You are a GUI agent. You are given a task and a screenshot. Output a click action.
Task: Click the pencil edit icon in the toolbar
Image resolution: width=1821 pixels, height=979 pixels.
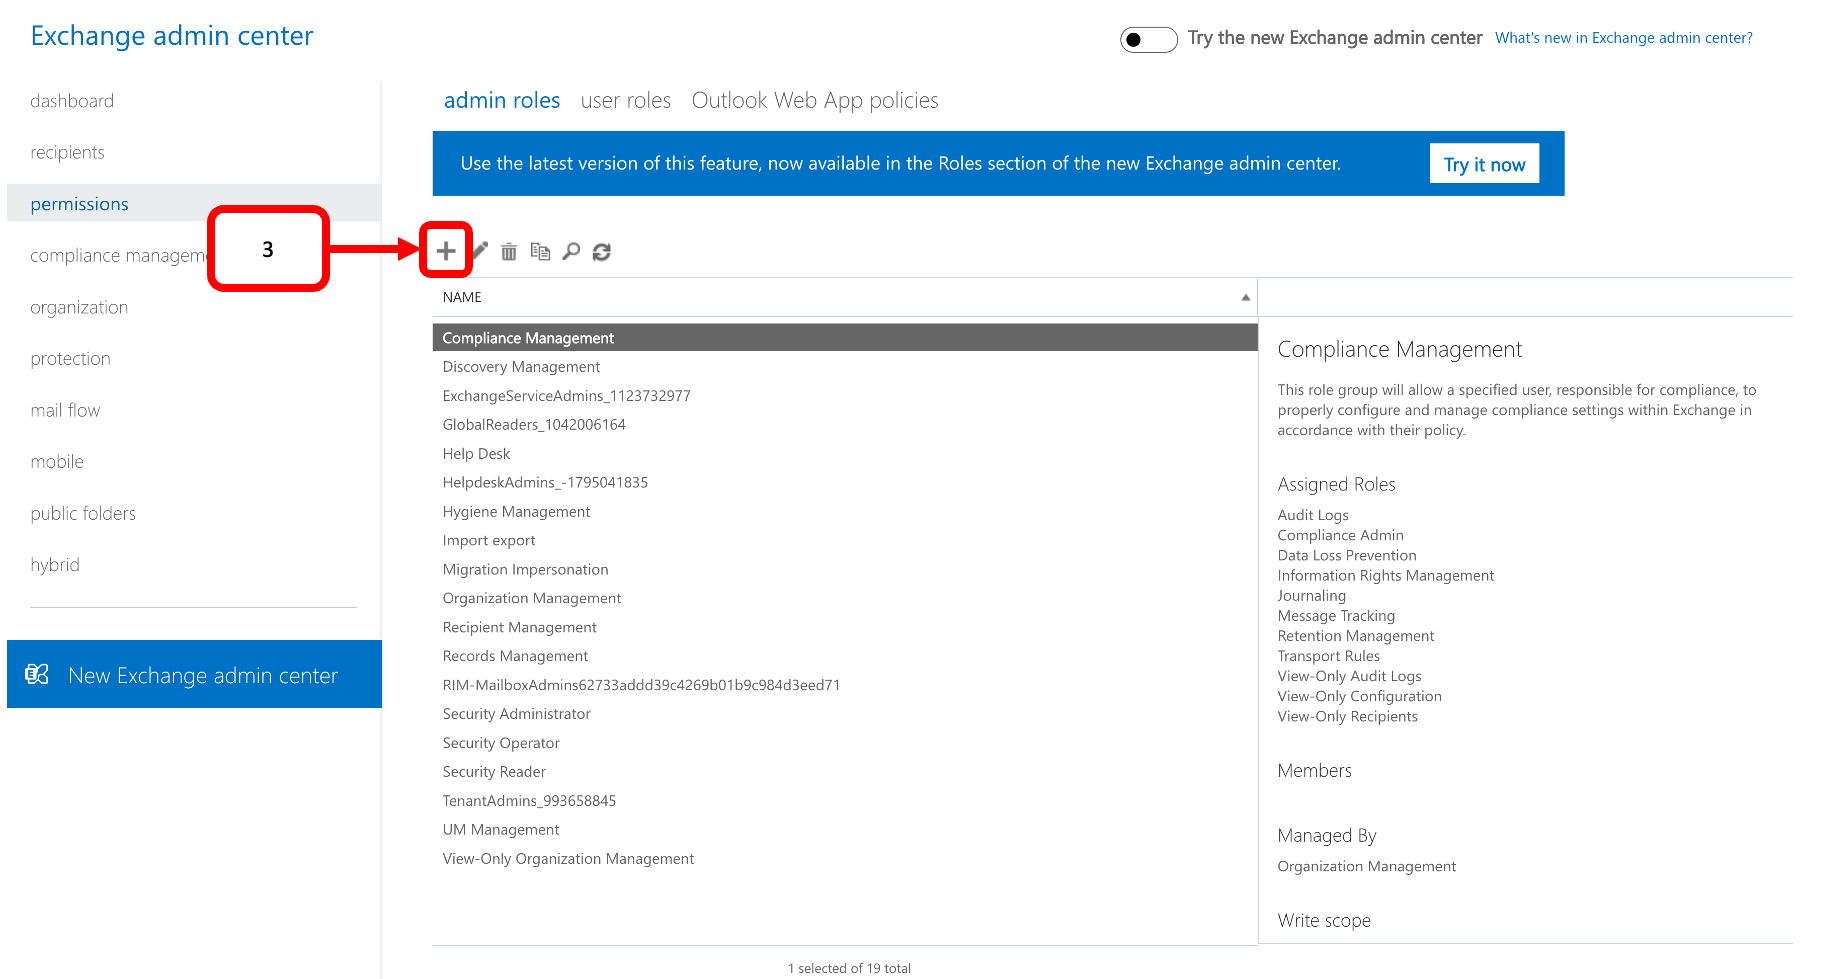point(481,251)
